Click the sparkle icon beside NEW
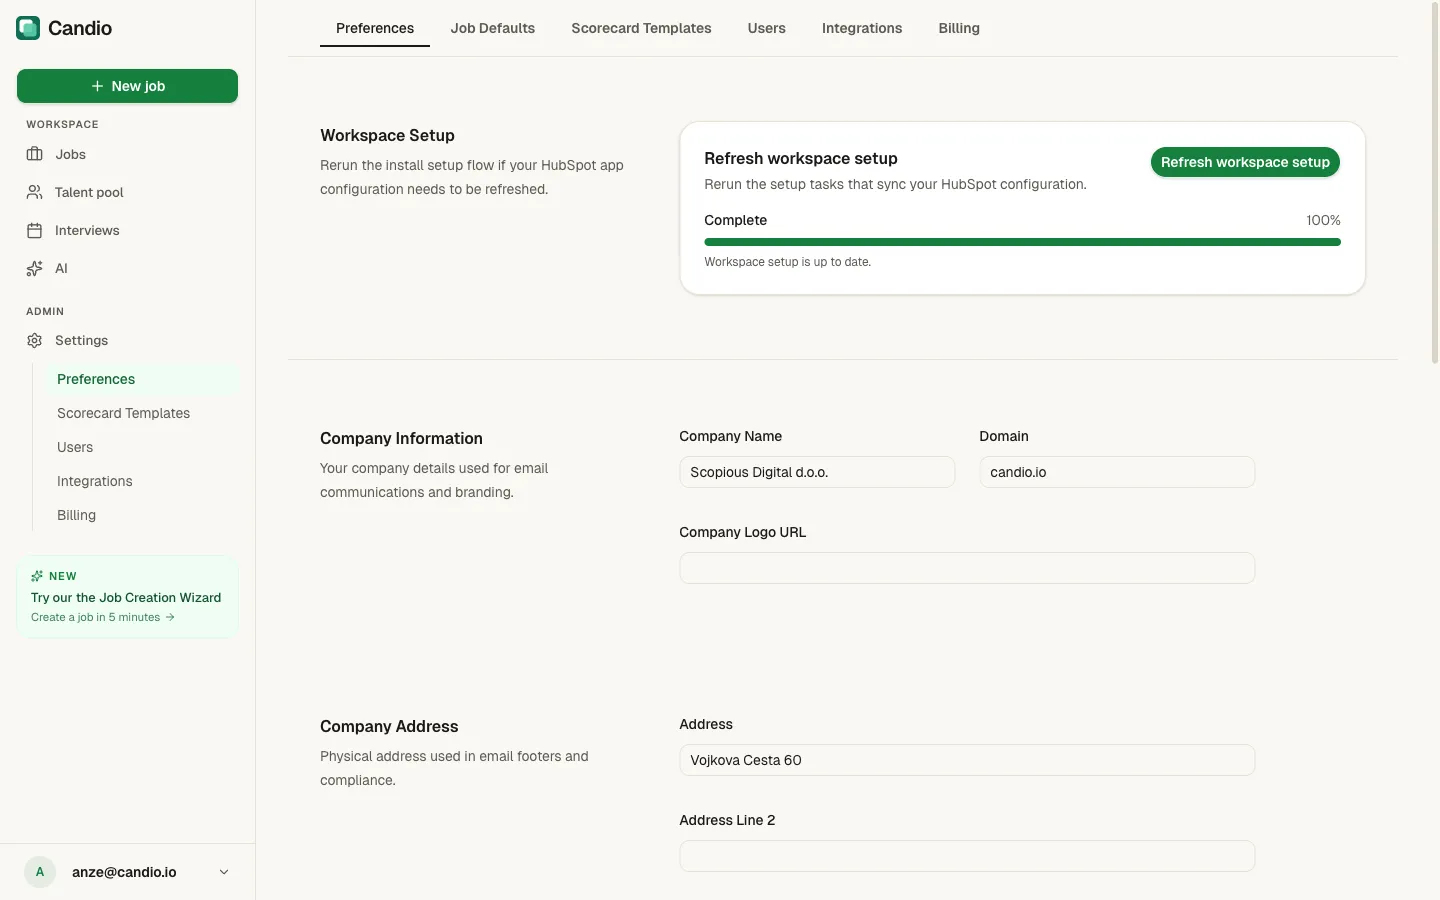Screen dimensions: 1440x900 coord(37,576)
